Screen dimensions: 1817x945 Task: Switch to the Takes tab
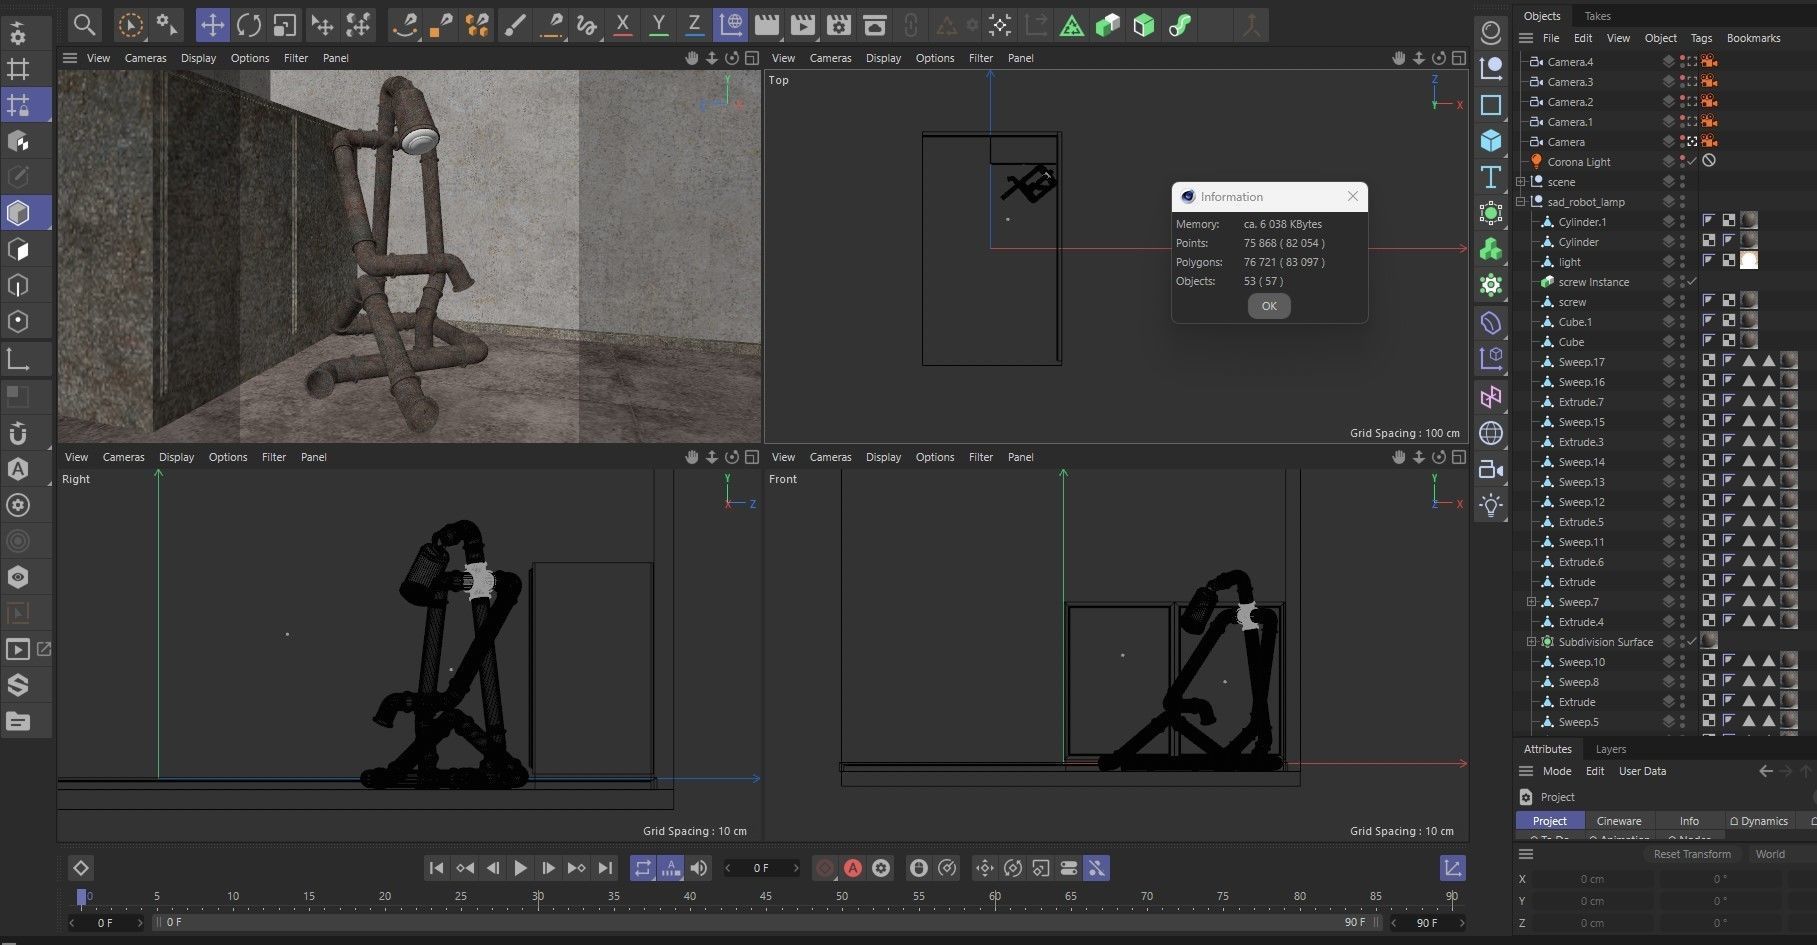(x=1598, y=16)
